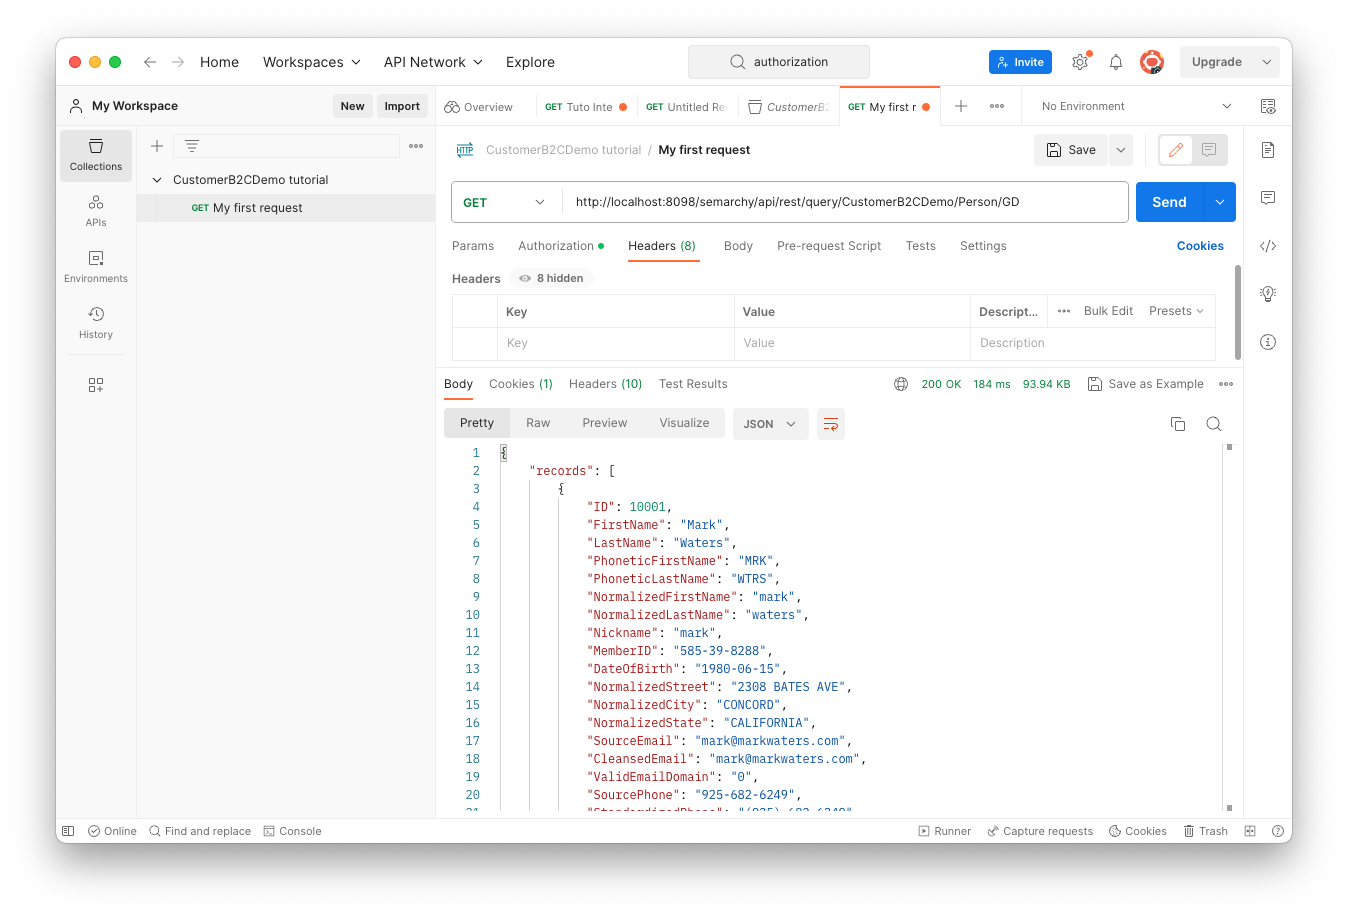Open the Console in status bar
The image size is (1348, 917).
pos(292,831)
